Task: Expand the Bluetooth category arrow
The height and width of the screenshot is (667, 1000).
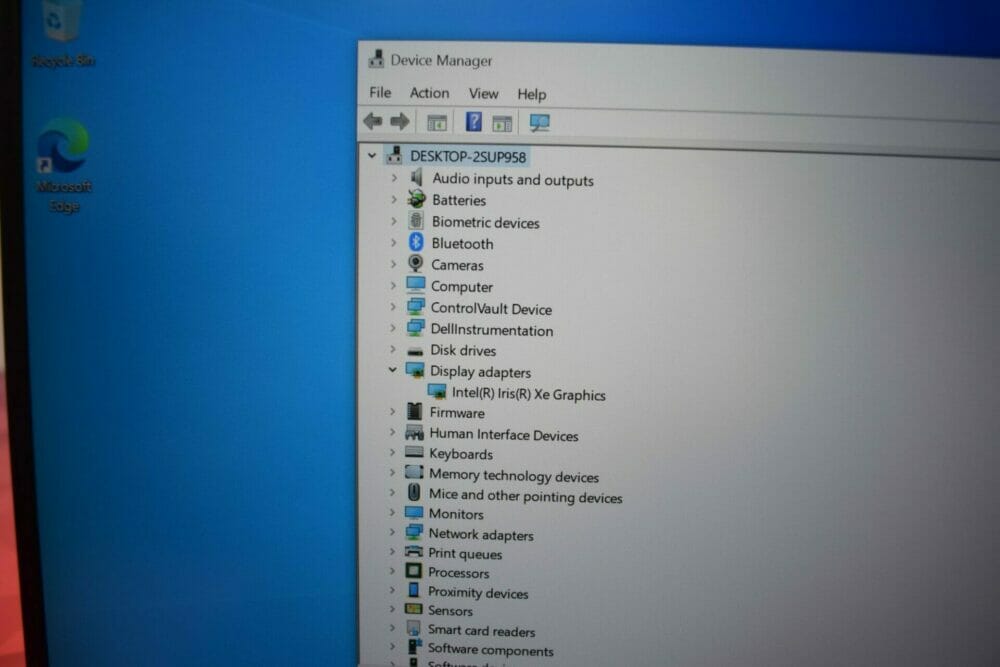Action: (394, 242)
